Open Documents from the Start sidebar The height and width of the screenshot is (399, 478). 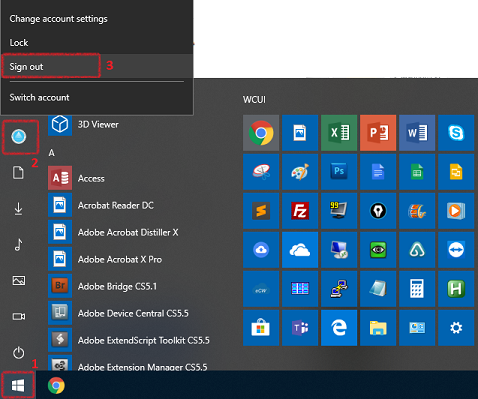pyautogui.click(x=18, y=173)
